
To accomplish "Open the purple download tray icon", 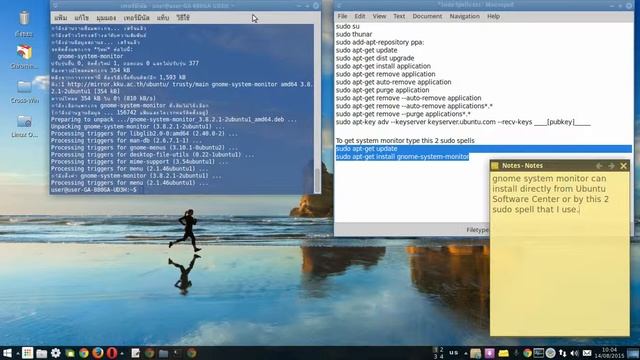I will [490, 353].
